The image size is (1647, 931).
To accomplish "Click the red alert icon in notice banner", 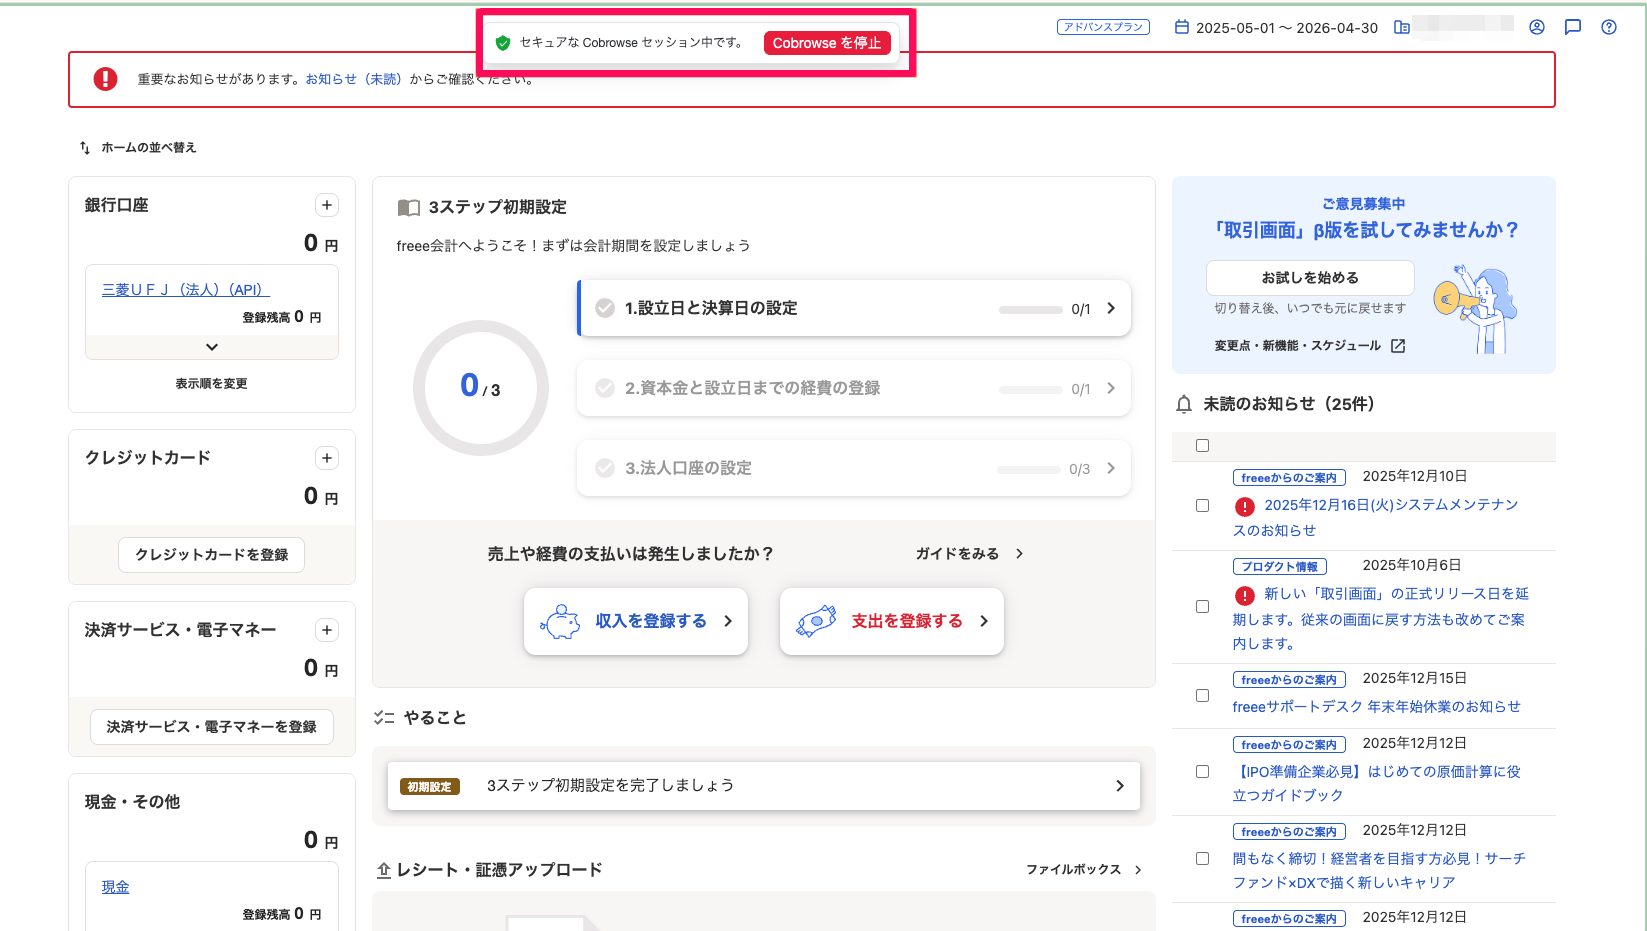I will 105,79.
